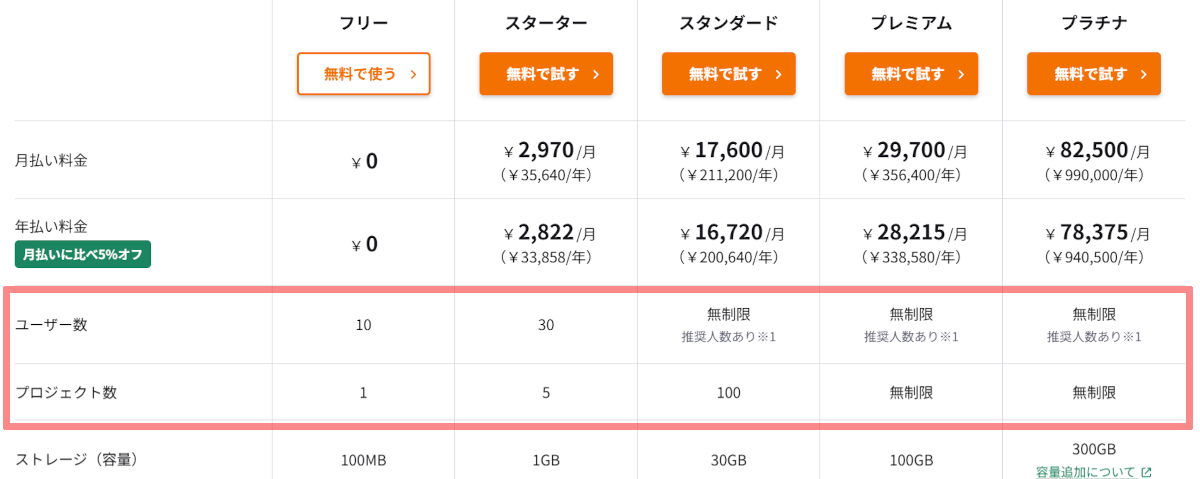Click プラチナ plan 無料で試す button
Image resolution: width=1200 pixels, height=479 pixels.
[1093, 74]
